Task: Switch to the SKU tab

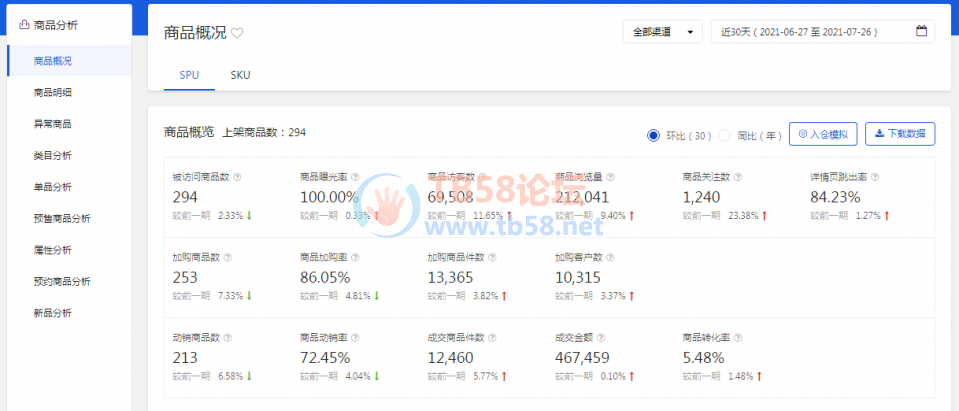Action: 240,75
